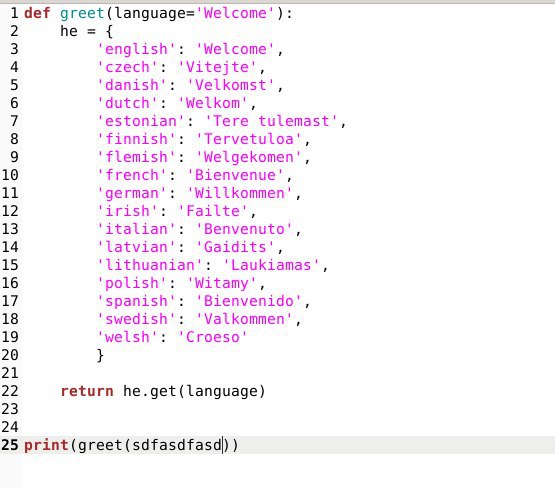The height and width of the screenshot is (488, 555).
Task: Click the key 'latvian' on line 14
Action: [136, 247]
